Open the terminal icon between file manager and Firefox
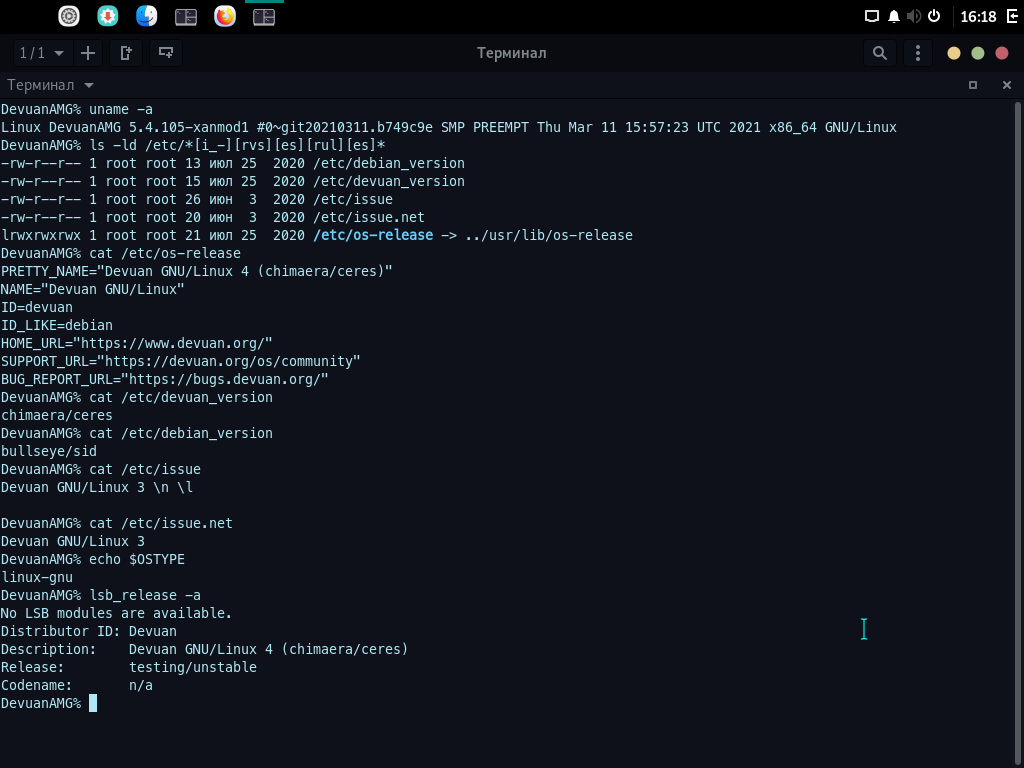 point(186,17)
